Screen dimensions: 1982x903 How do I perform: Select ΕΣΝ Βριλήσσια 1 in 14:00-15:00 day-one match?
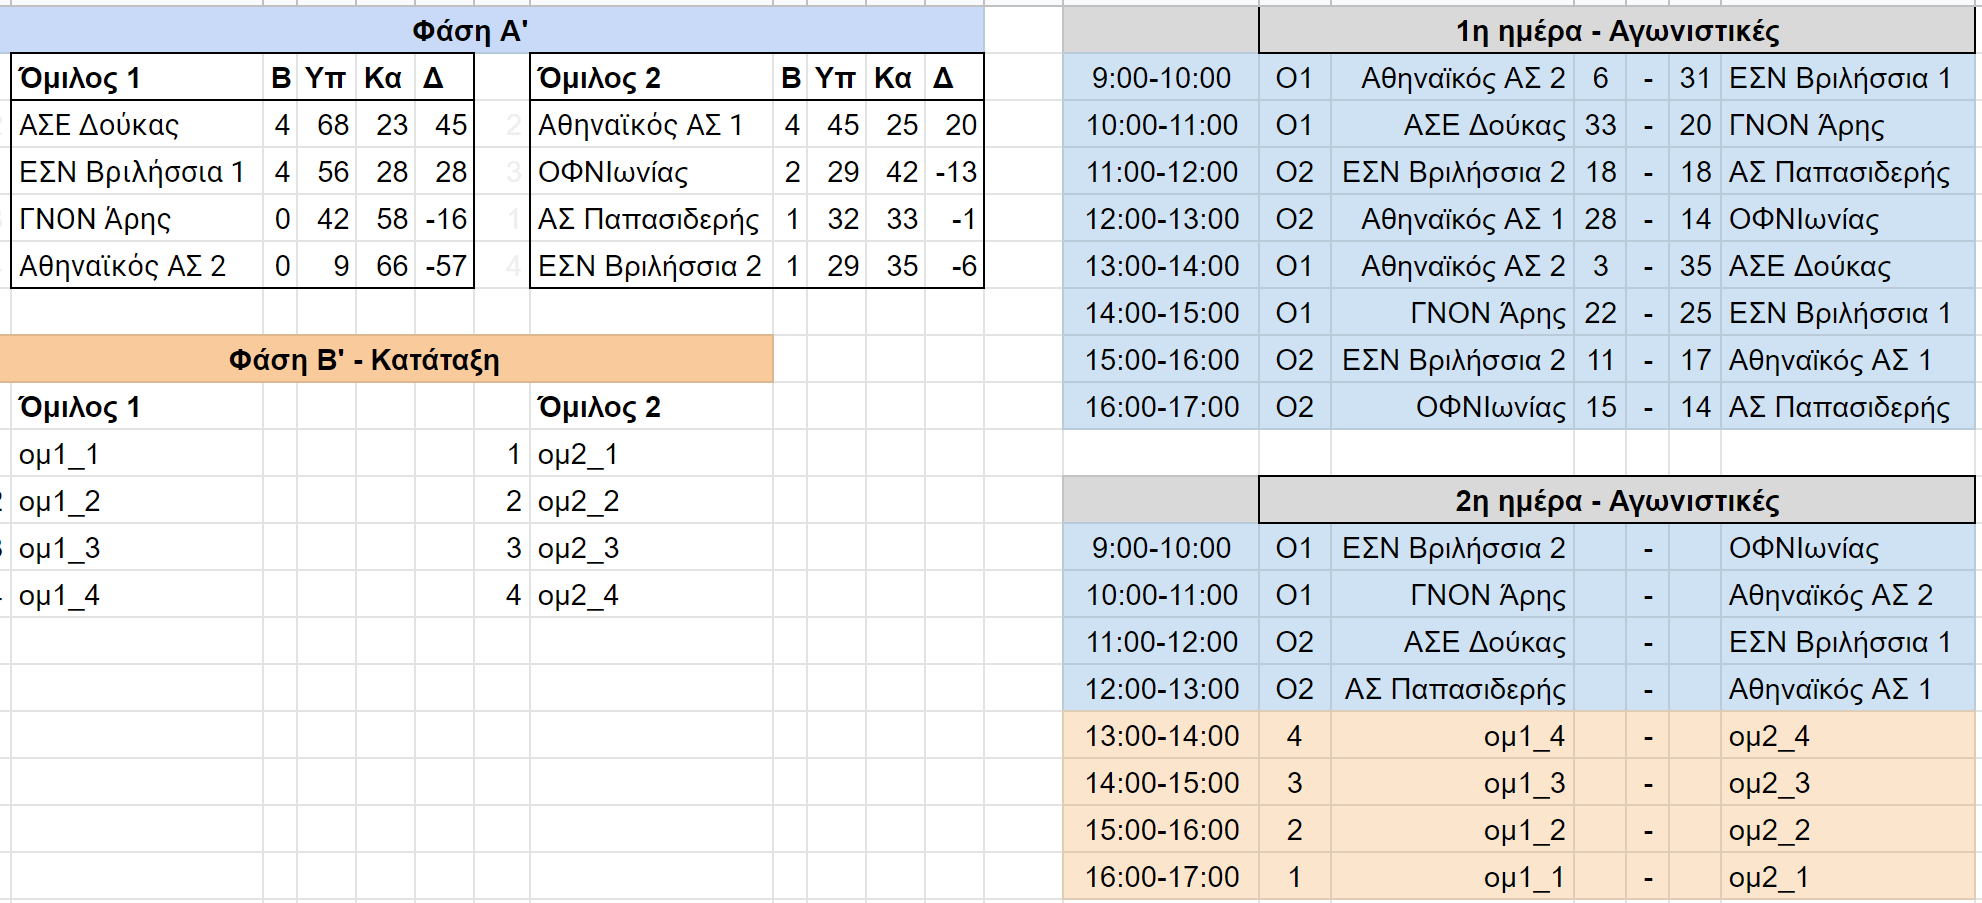click(x=1839, y=313)
